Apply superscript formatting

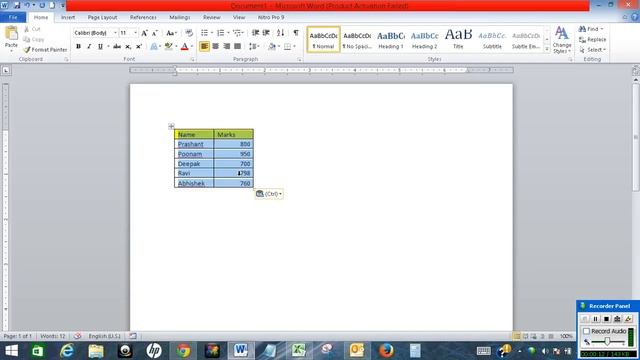pos(139,47)
